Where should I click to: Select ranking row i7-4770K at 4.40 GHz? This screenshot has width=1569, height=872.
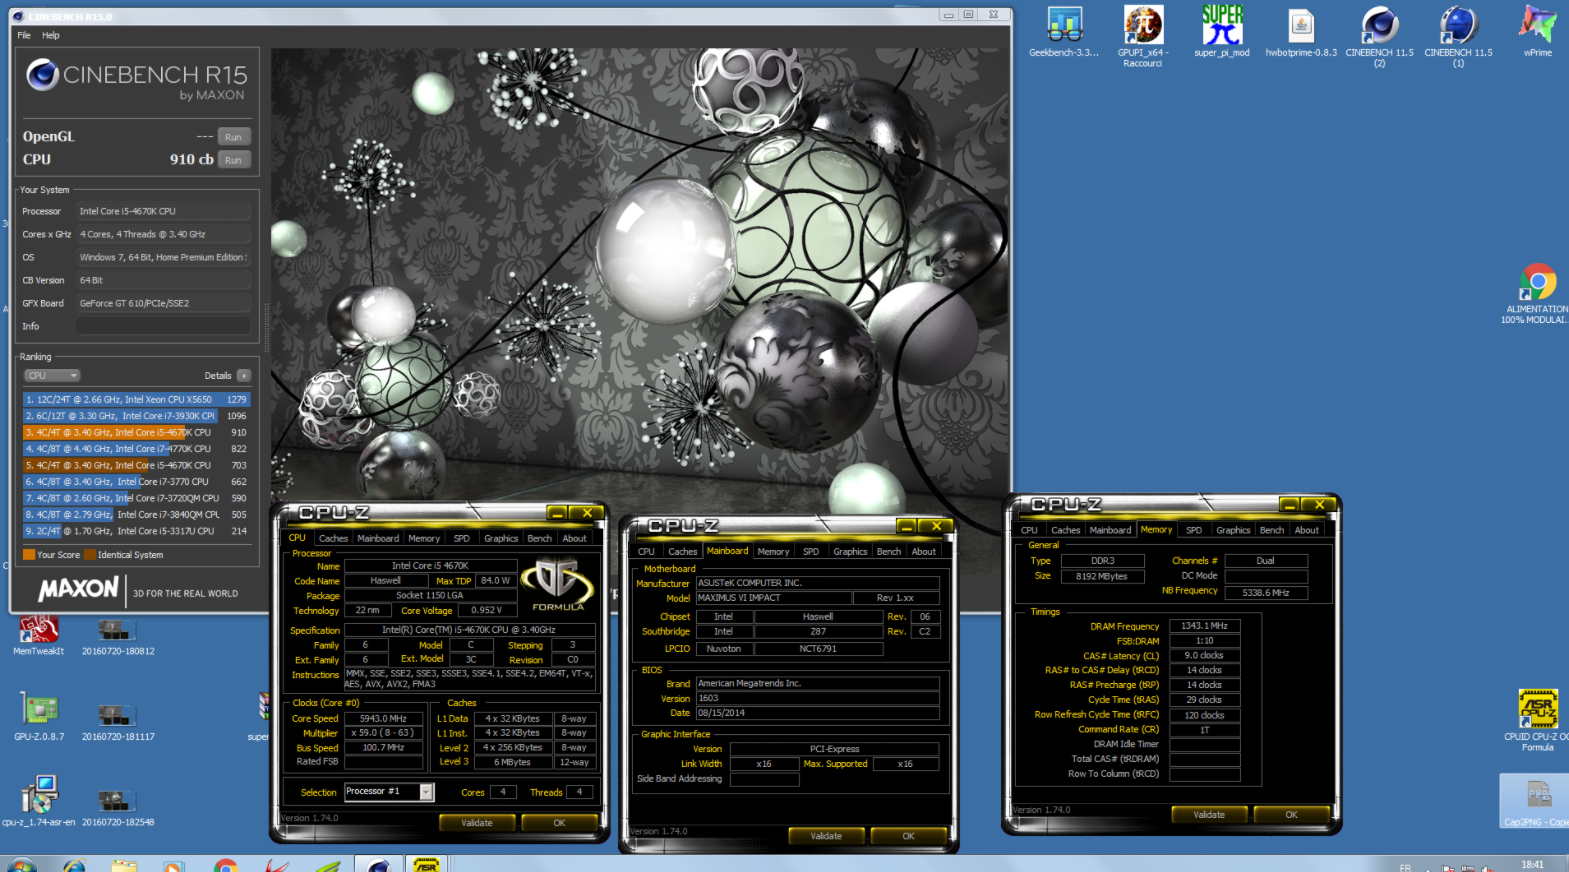click(136, 449)
